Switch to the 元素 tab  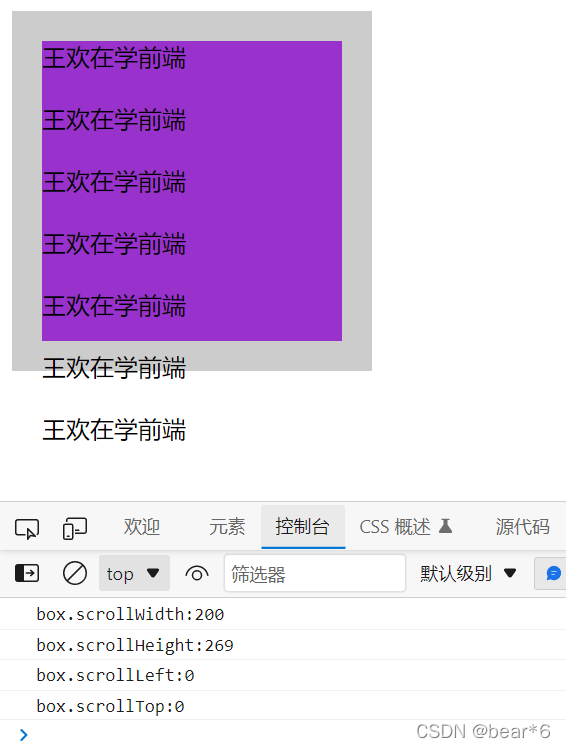(x=227, y=527)
